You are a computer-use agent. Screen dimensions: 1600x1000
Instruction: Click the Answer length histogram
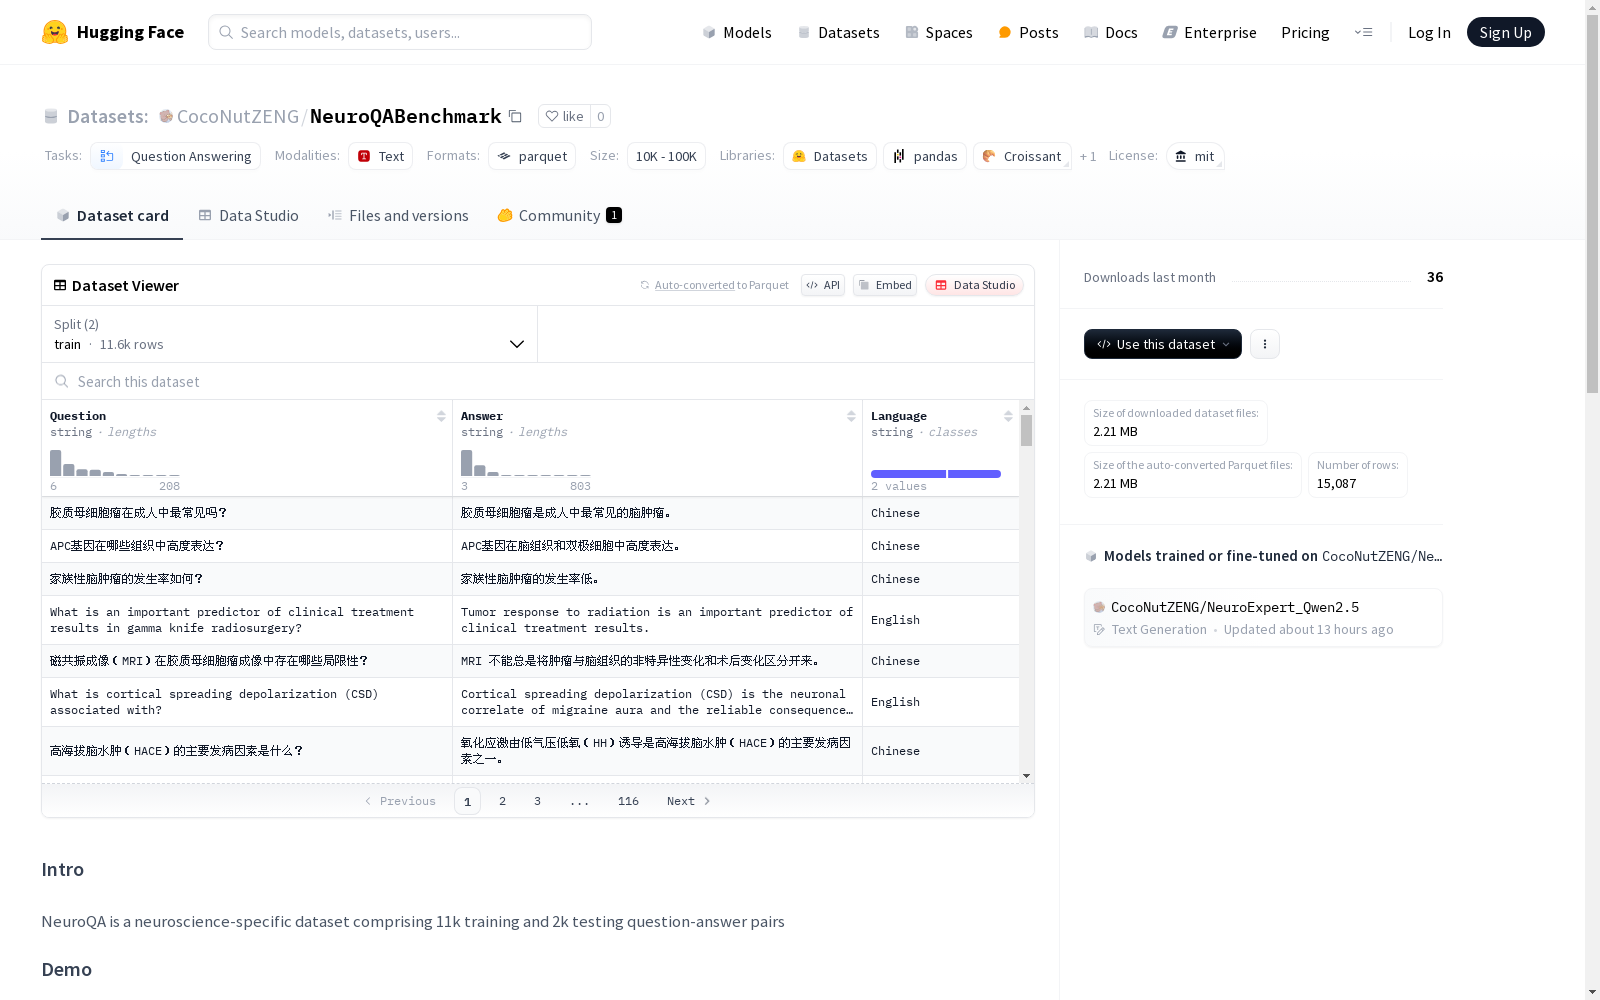(x=526, y=463)
